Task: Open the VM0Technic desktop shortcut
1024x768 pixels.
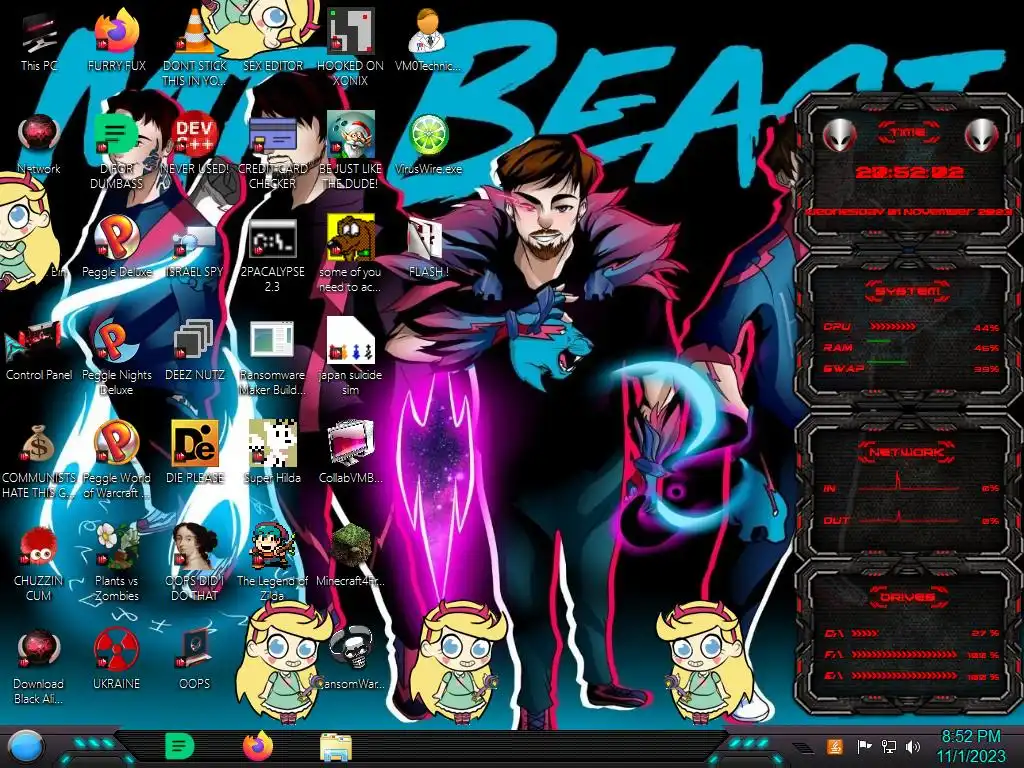Action: tap(428, 40)
